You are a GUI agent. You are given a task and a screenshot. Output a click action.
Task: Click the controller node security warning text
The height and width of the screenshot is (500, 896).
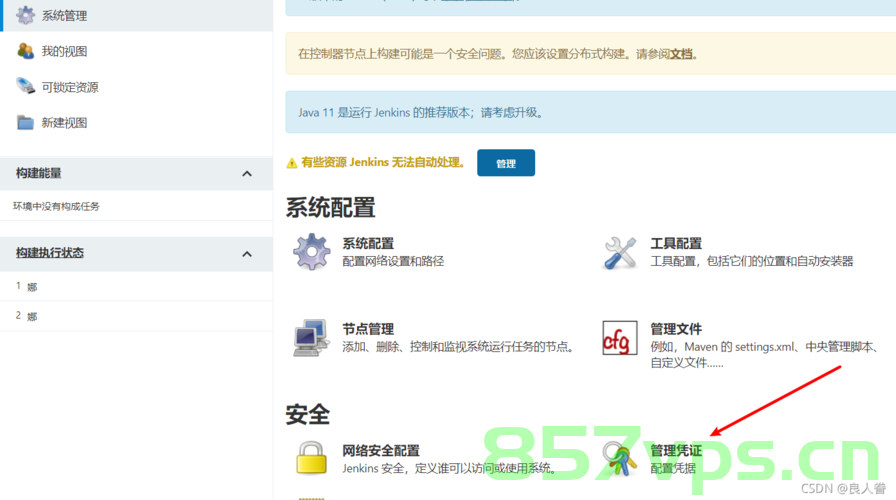(x=497, y=54)
